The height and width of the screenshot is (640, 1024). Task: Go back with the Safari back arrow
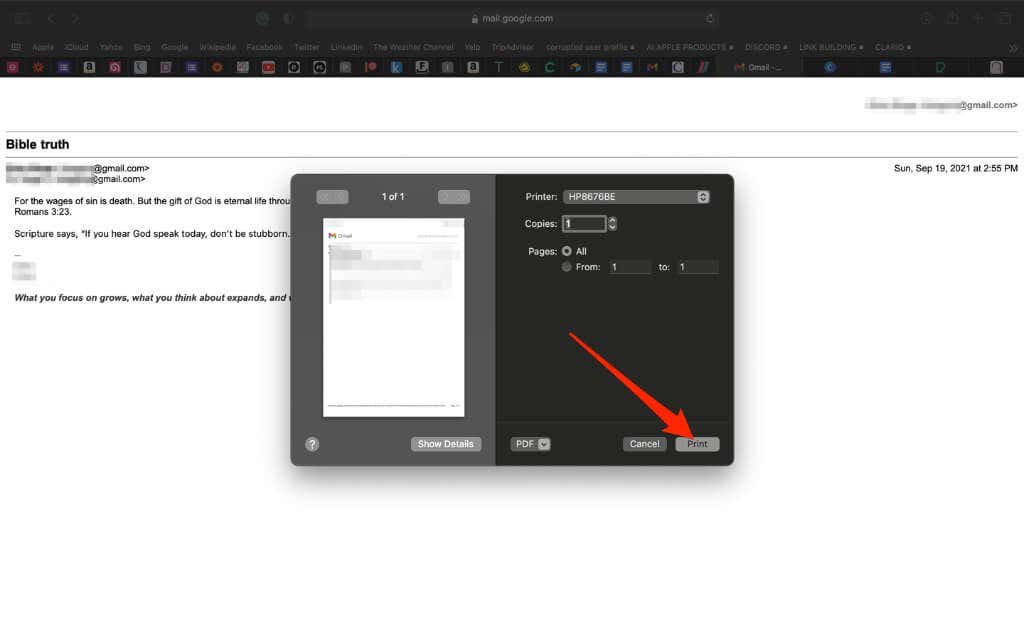(51, 18)
